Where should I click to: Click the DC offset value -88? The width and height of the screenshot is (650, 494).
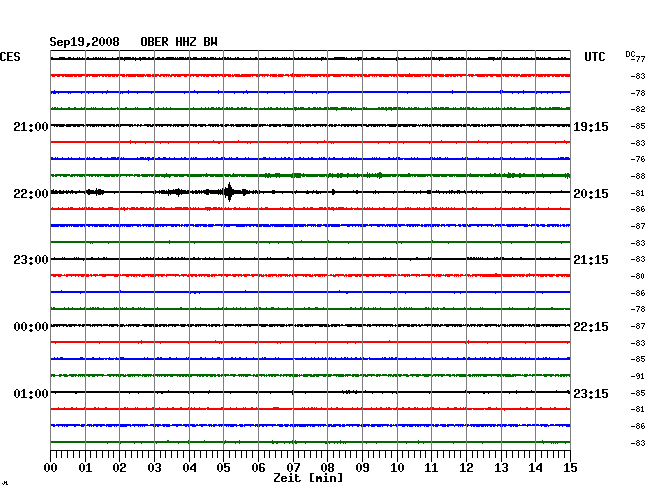click(x=638, y=176)
